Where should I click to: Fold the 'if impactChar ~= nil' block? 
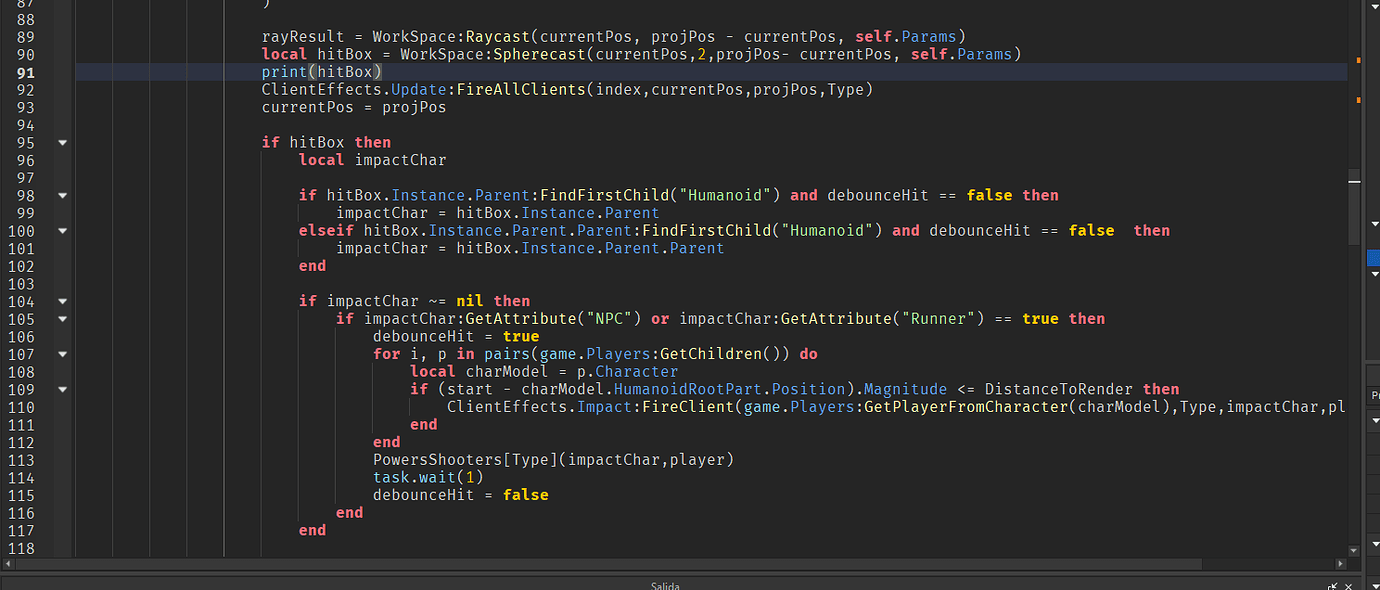62,300
